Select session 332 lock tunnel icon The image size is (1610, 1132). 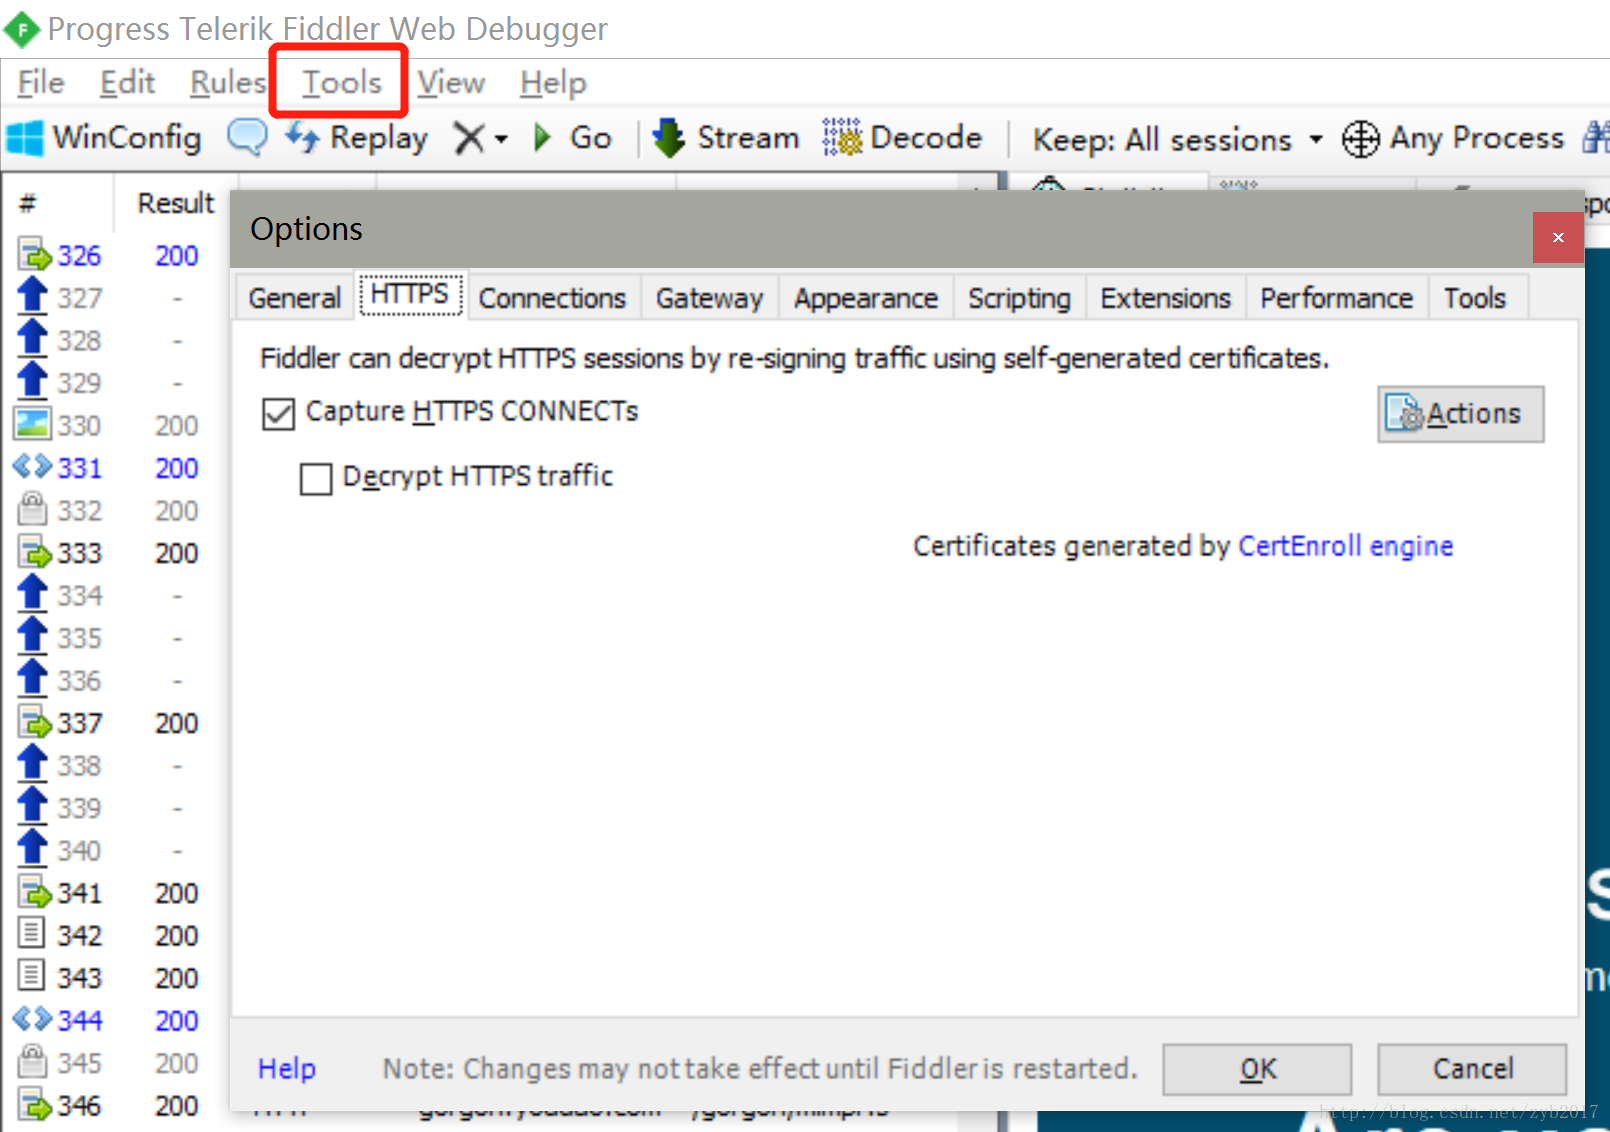click(x=32, y=509)
